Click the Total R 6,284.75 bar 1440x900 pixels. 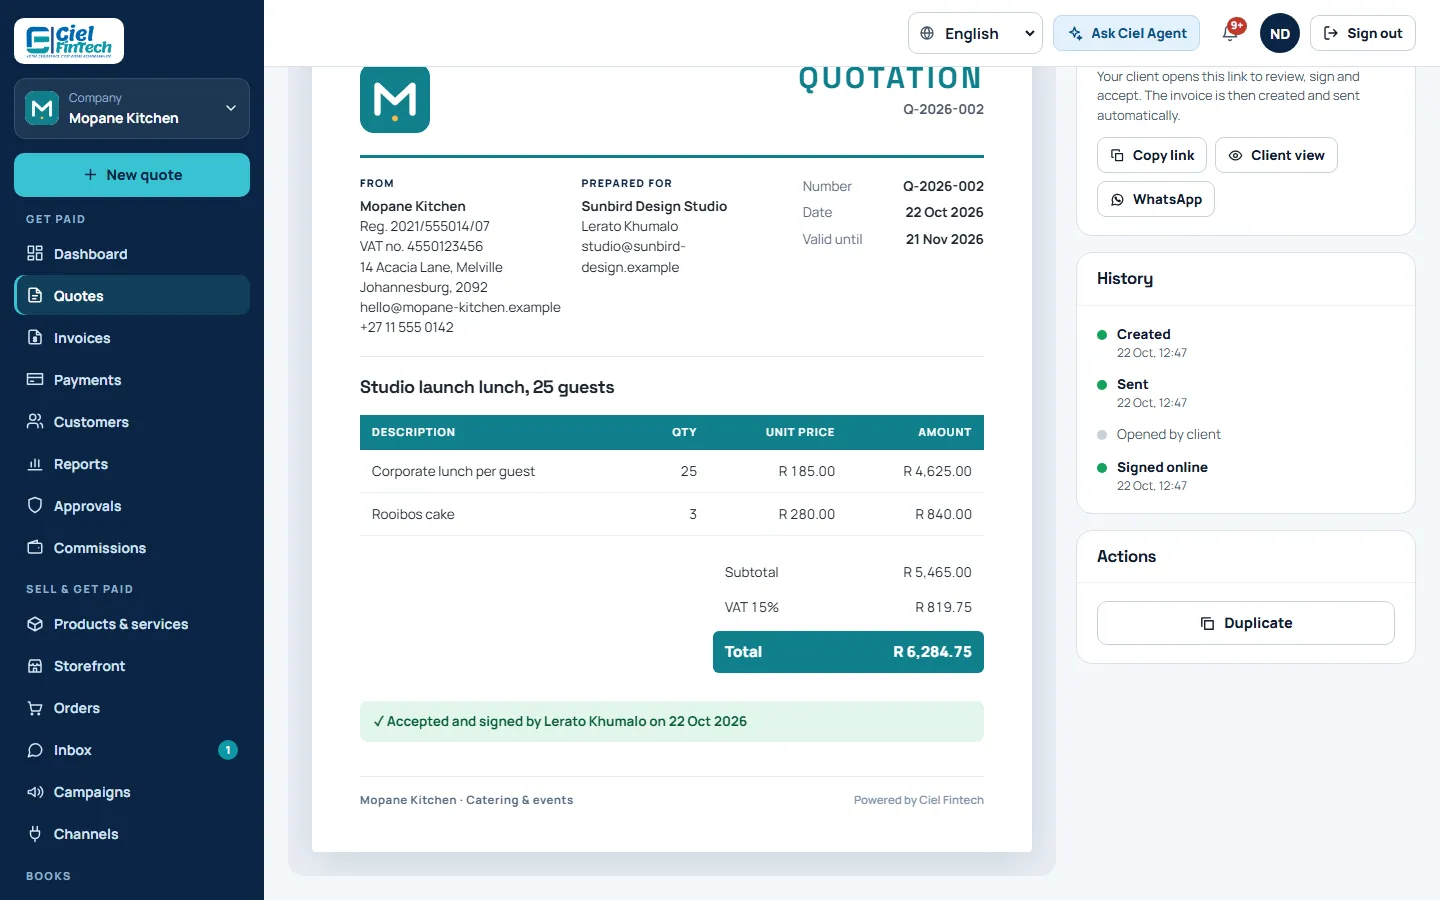click(848, 652)
